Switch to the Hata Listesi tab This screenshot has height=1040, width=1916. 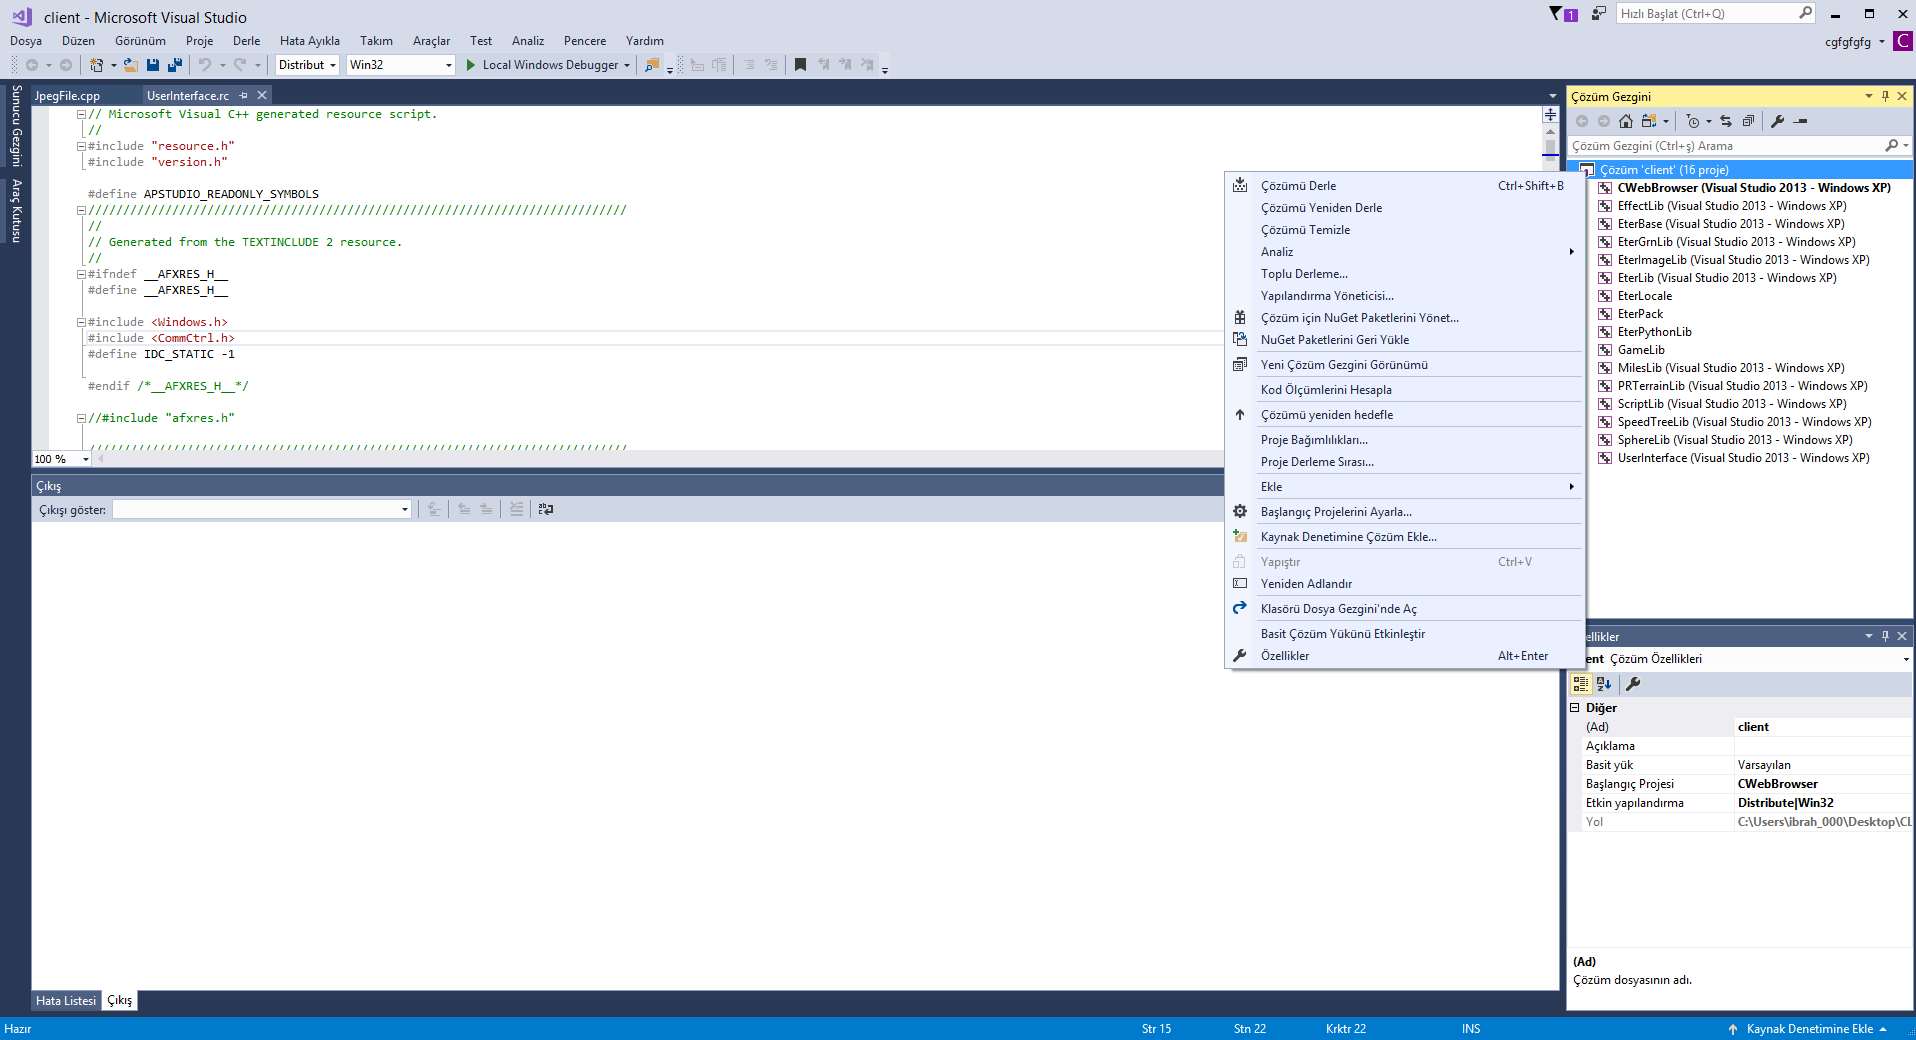pos(66,1001)
